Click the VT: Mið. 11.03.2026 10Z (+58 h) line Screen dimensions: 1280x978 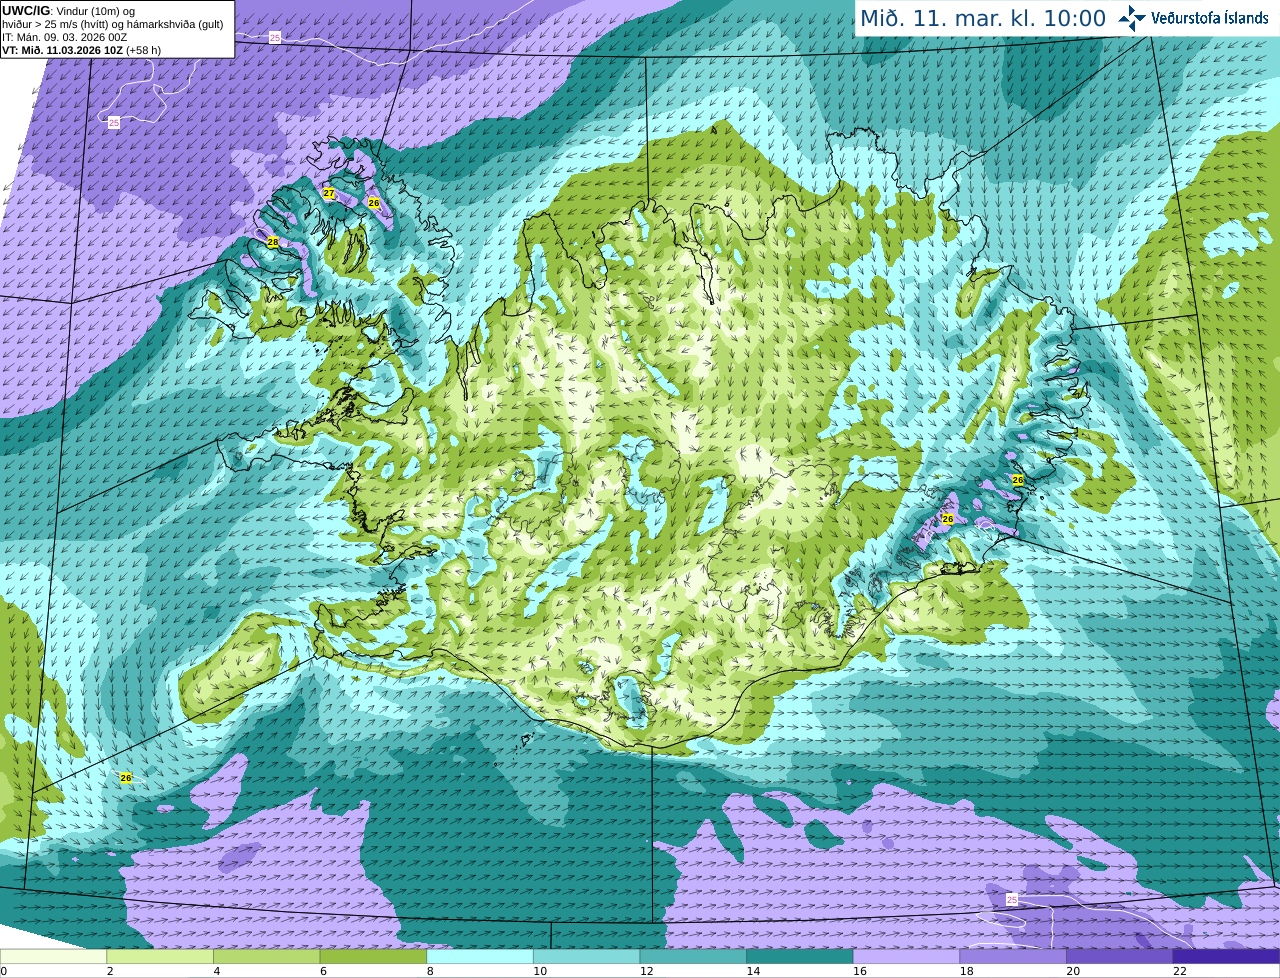tap(81, 50)
